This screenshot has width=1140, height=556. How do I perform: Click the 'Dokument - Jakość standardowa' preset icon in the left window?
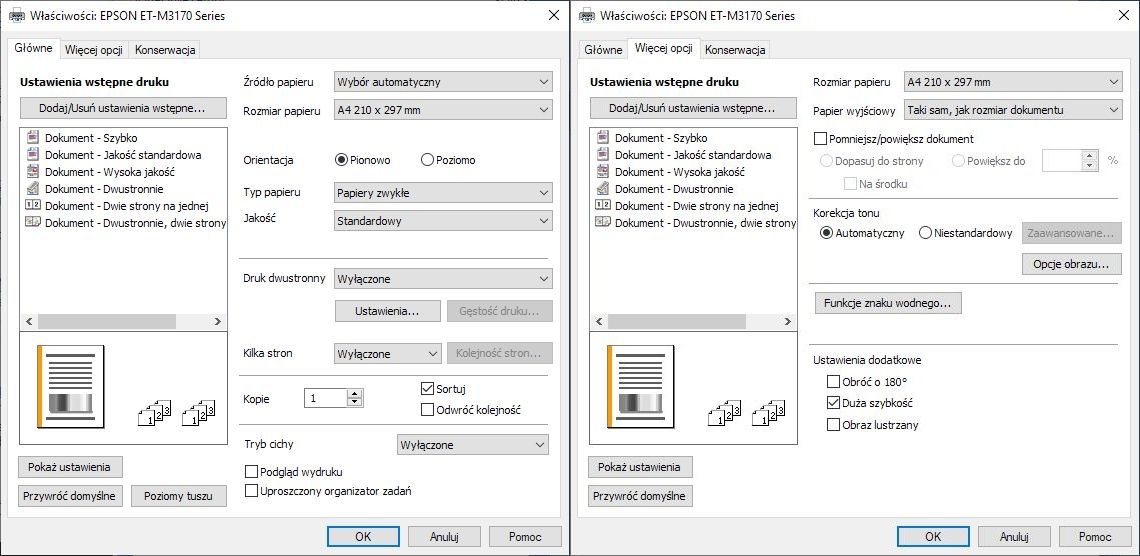tap(33, 154)
